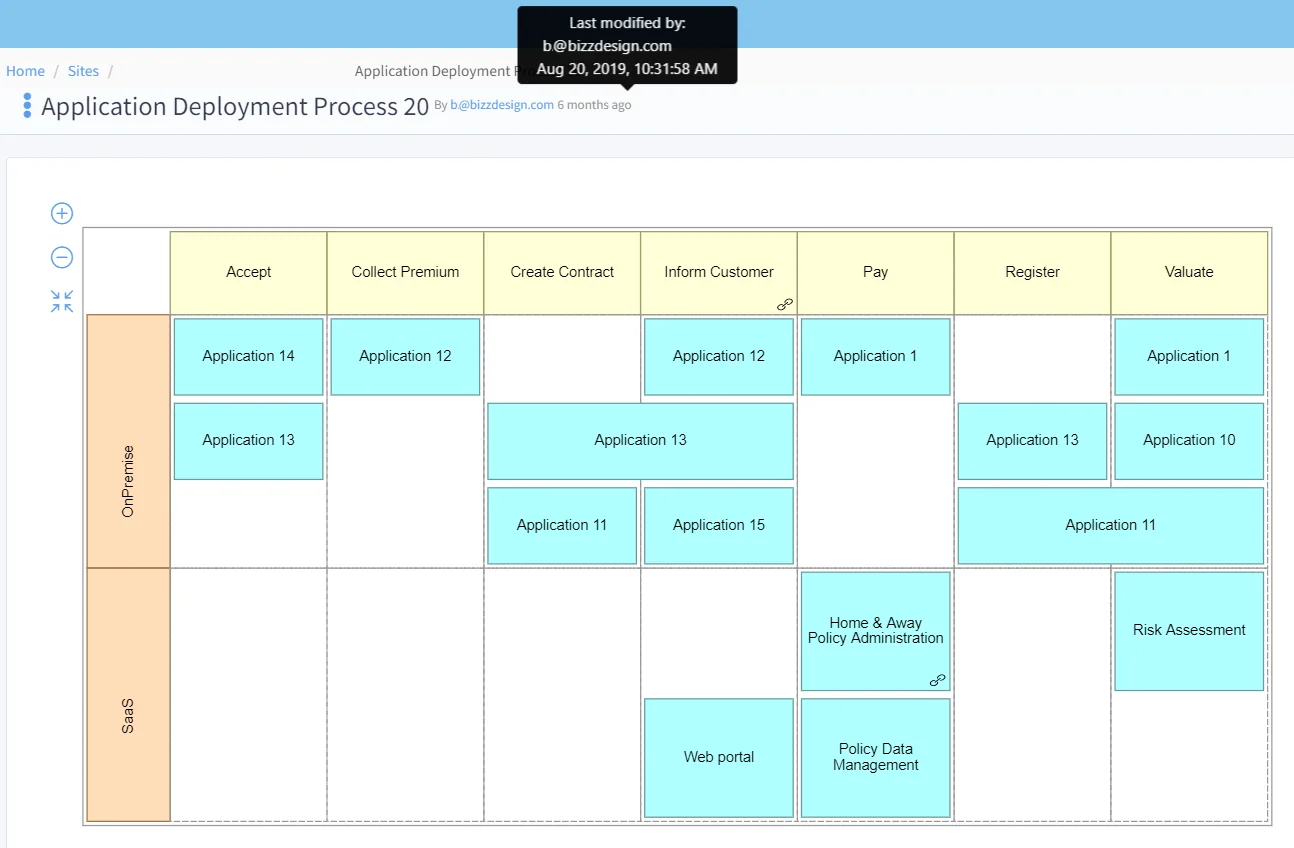Open the Home breadcrumb link
Image resolution: width=1294 pixels, height=848 pixels.
pyautogui.click(x=25, y=71)
